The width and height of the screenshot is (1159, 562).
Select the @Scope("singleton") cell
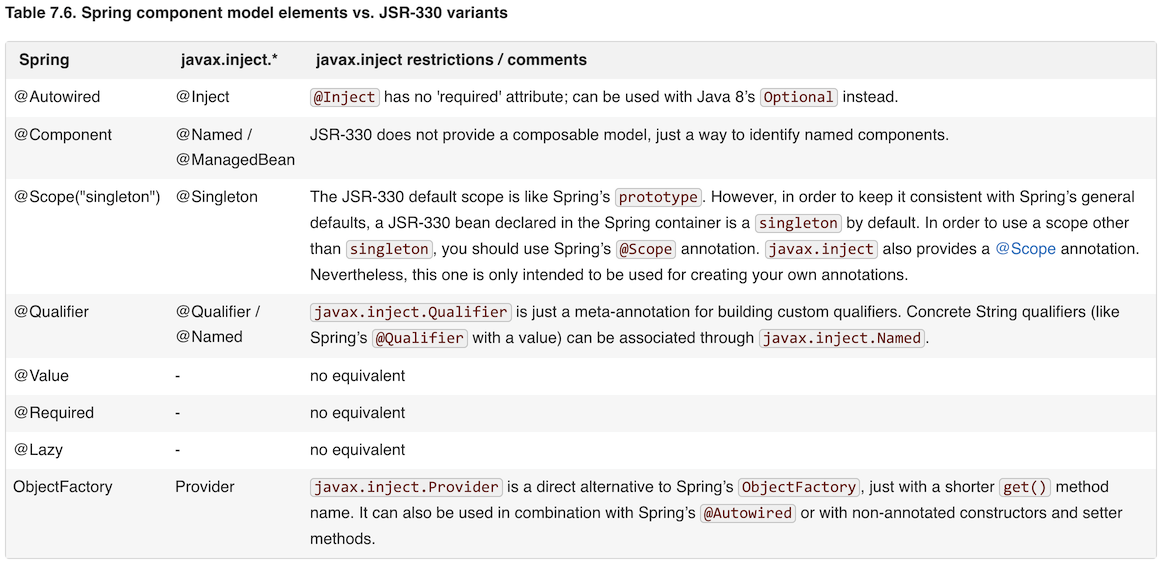(87, 197)
